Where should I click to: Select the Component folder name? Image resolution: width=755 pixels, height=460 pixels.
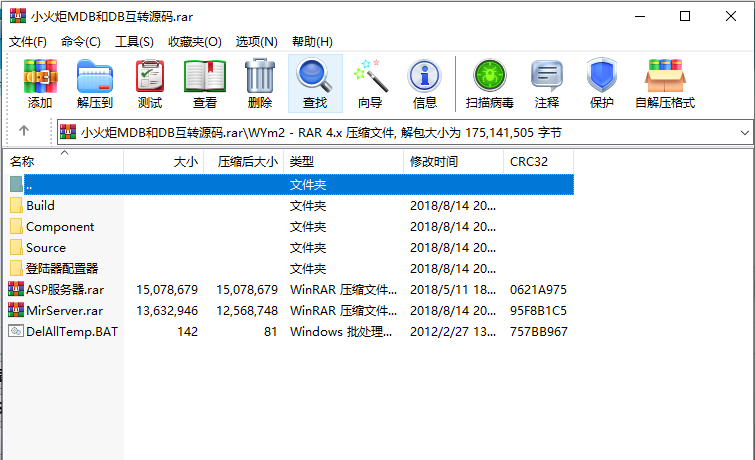click(60, 227)
